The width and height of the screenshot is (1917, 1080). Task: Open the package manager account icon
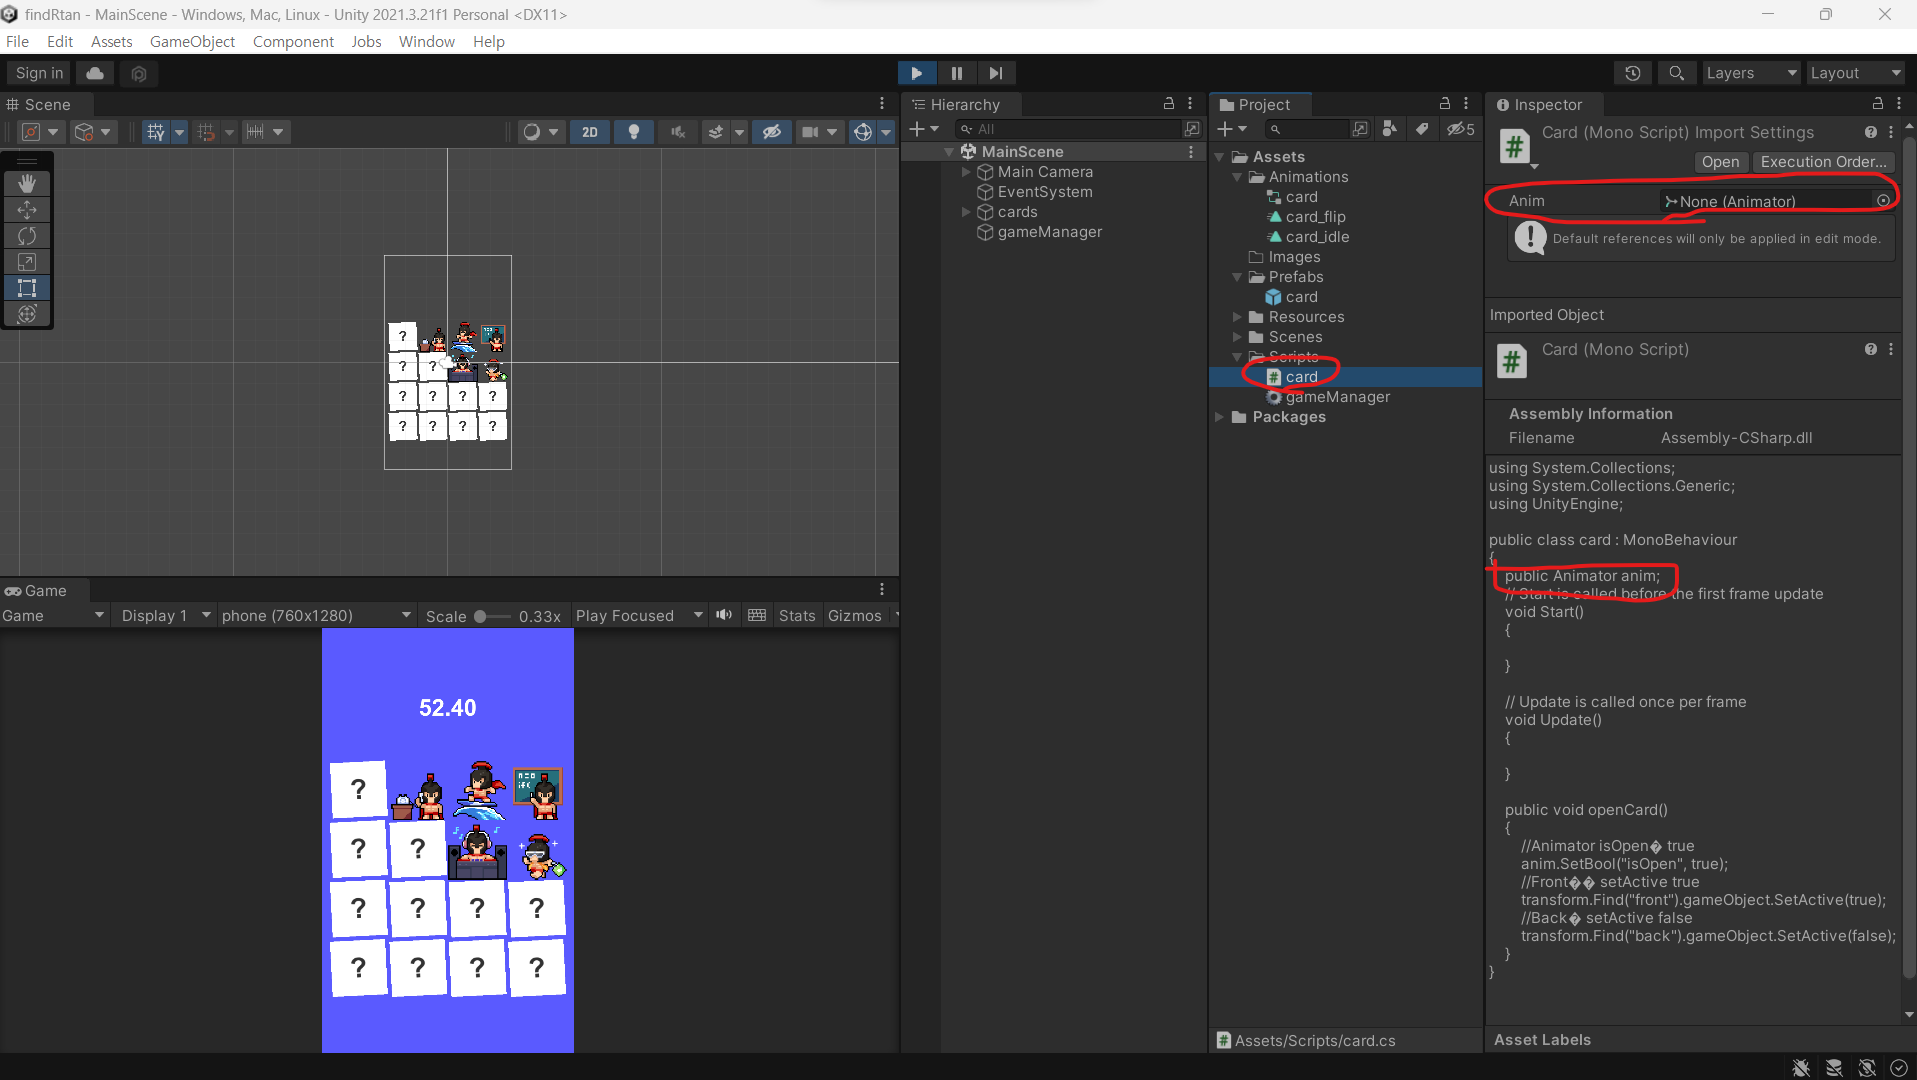click(x=139, y=73)
